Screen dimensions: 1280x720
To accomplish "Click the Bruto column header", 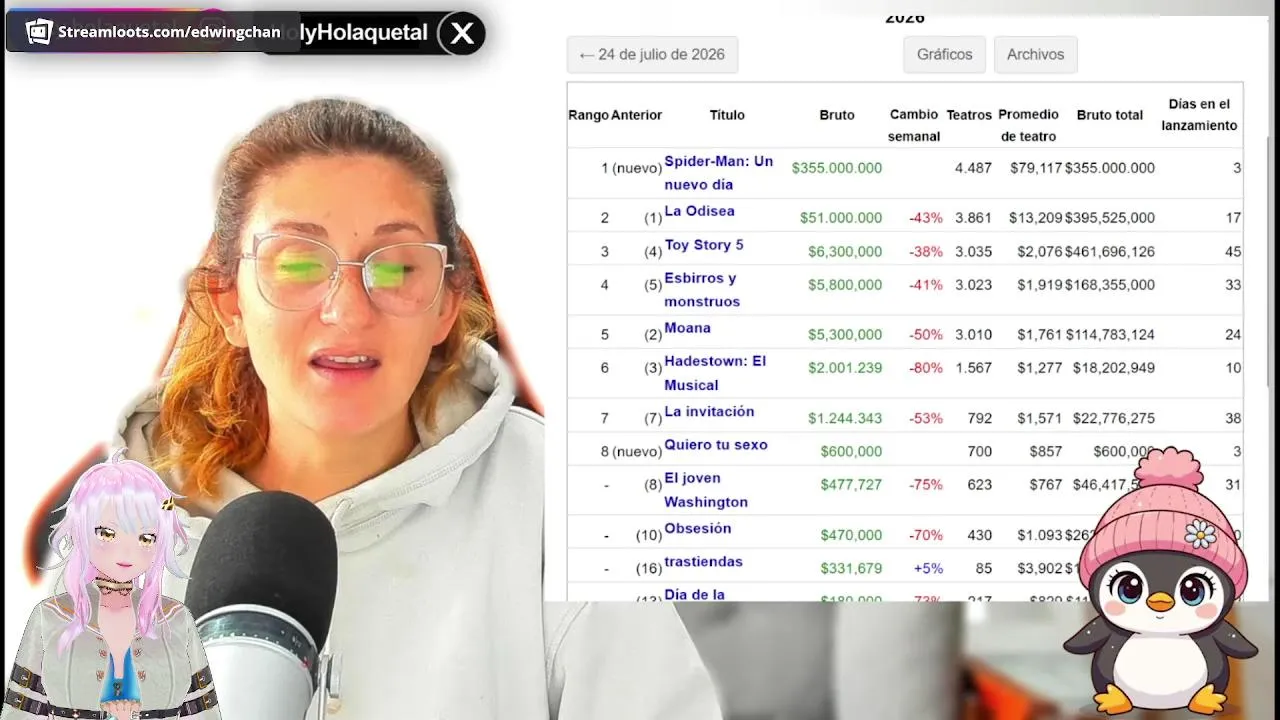I will pos(837,115).
